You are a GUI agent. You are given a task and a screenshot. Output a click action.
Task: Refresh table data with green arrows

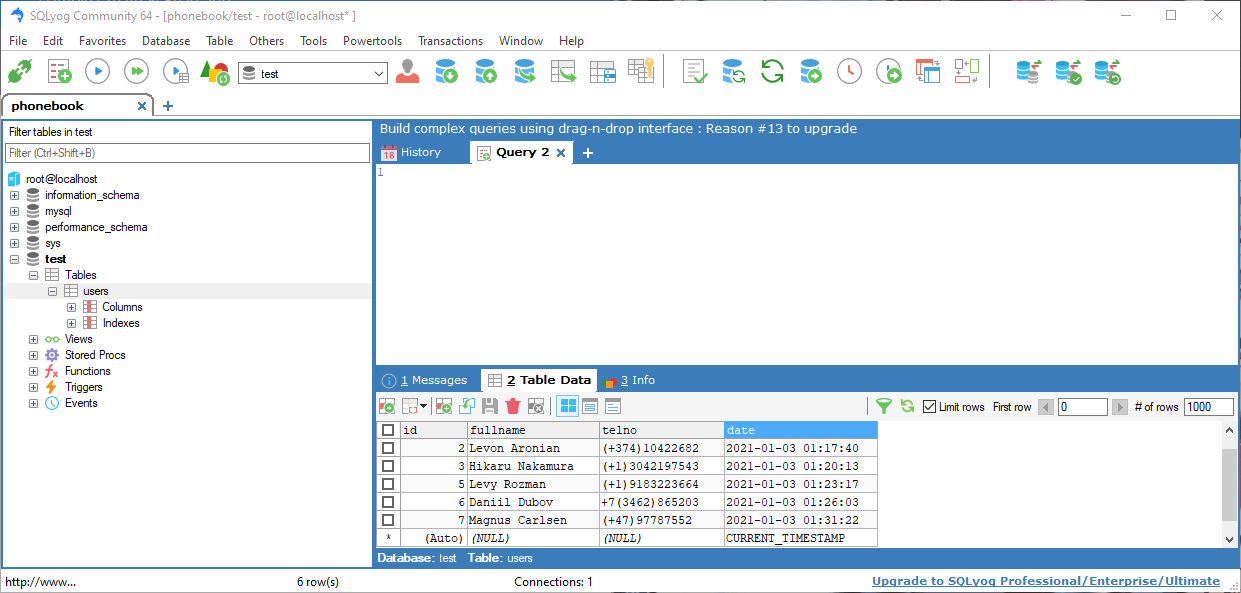pos(907,406)
